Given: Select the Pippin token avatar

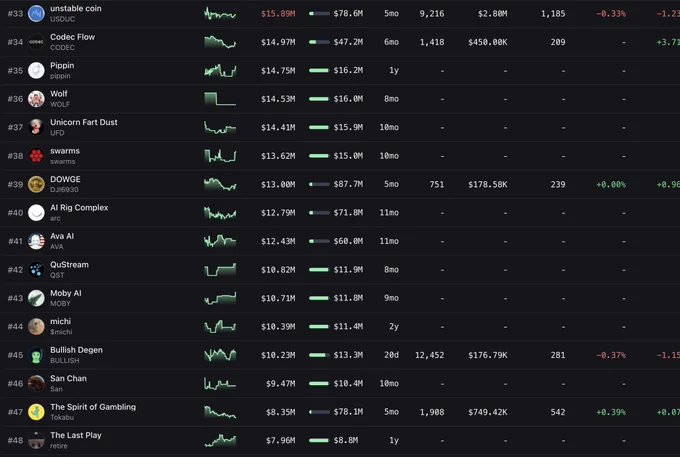Looking at the screenshot, I should [36, 70].
